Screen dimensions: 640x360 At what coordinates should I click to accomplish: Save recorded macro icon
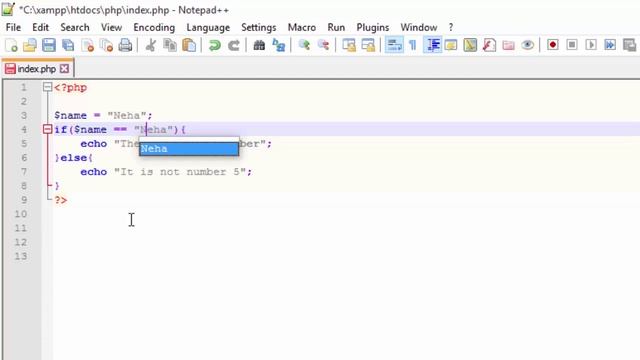(629, 45)
